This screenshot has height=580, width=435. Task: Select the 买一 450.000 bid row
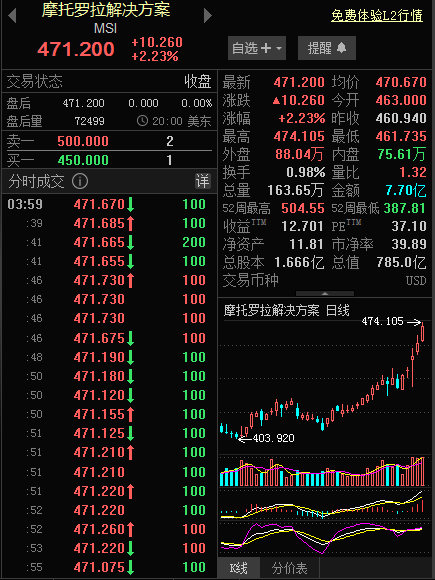[x=109, y=160]
